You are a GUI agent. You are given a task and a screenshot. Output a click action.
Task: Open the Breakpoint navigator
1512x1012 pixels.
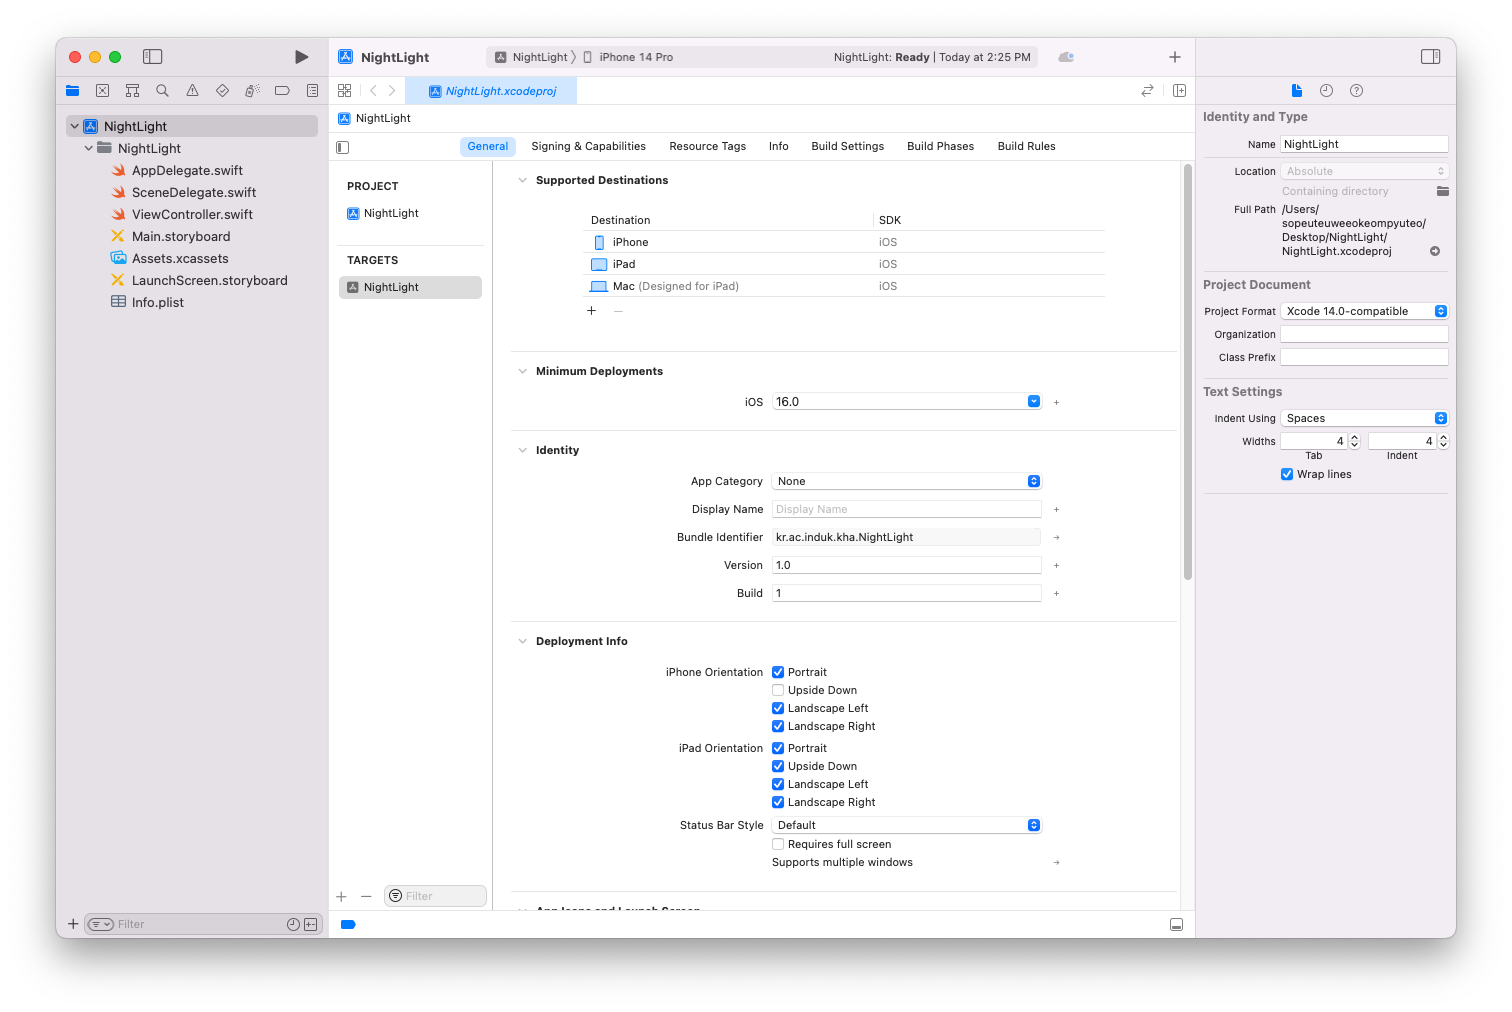pyautogui.click(x=282, y=91)
